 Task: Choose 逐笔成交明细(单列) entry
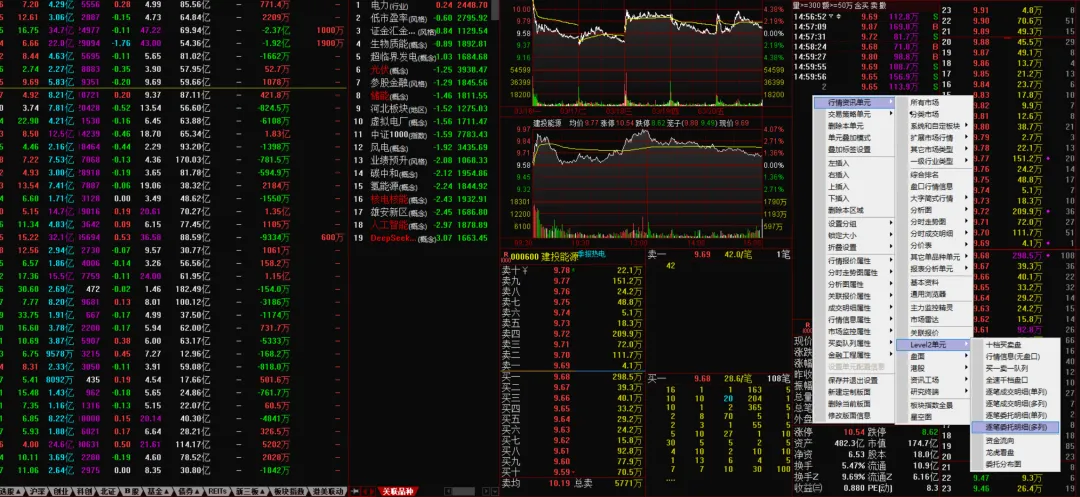coord(1015,392)
